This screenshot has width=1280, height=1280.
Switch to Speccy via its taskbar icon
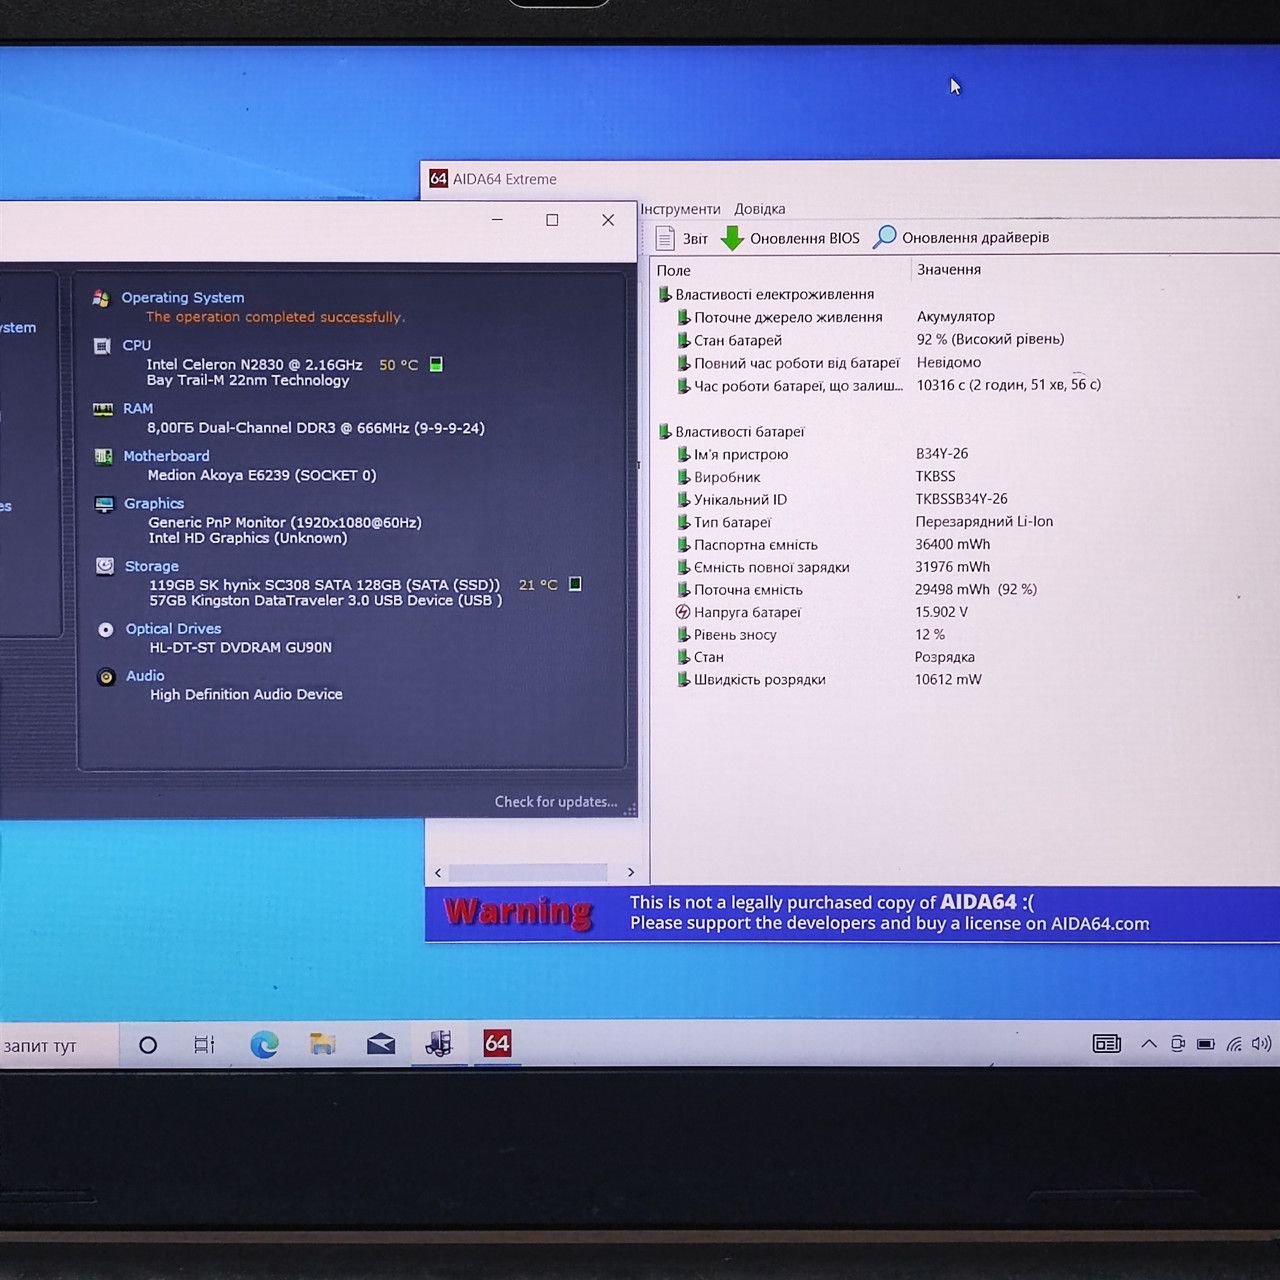coord(438,1044)
